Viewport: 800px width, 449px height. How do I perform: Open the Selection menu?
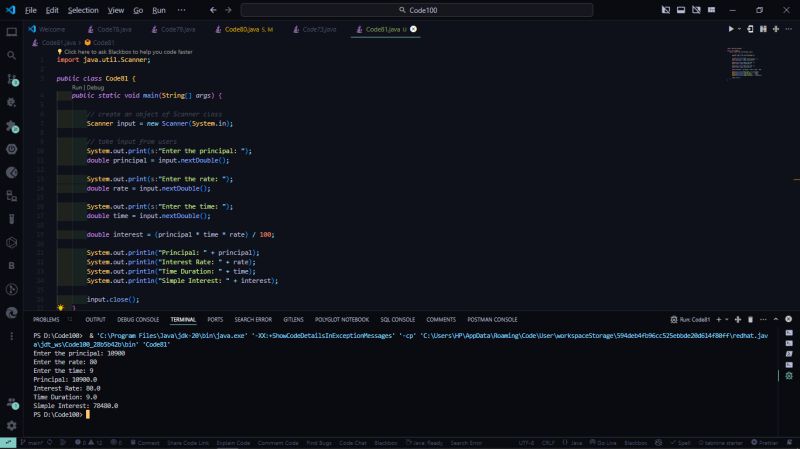(x=83, y=10)
